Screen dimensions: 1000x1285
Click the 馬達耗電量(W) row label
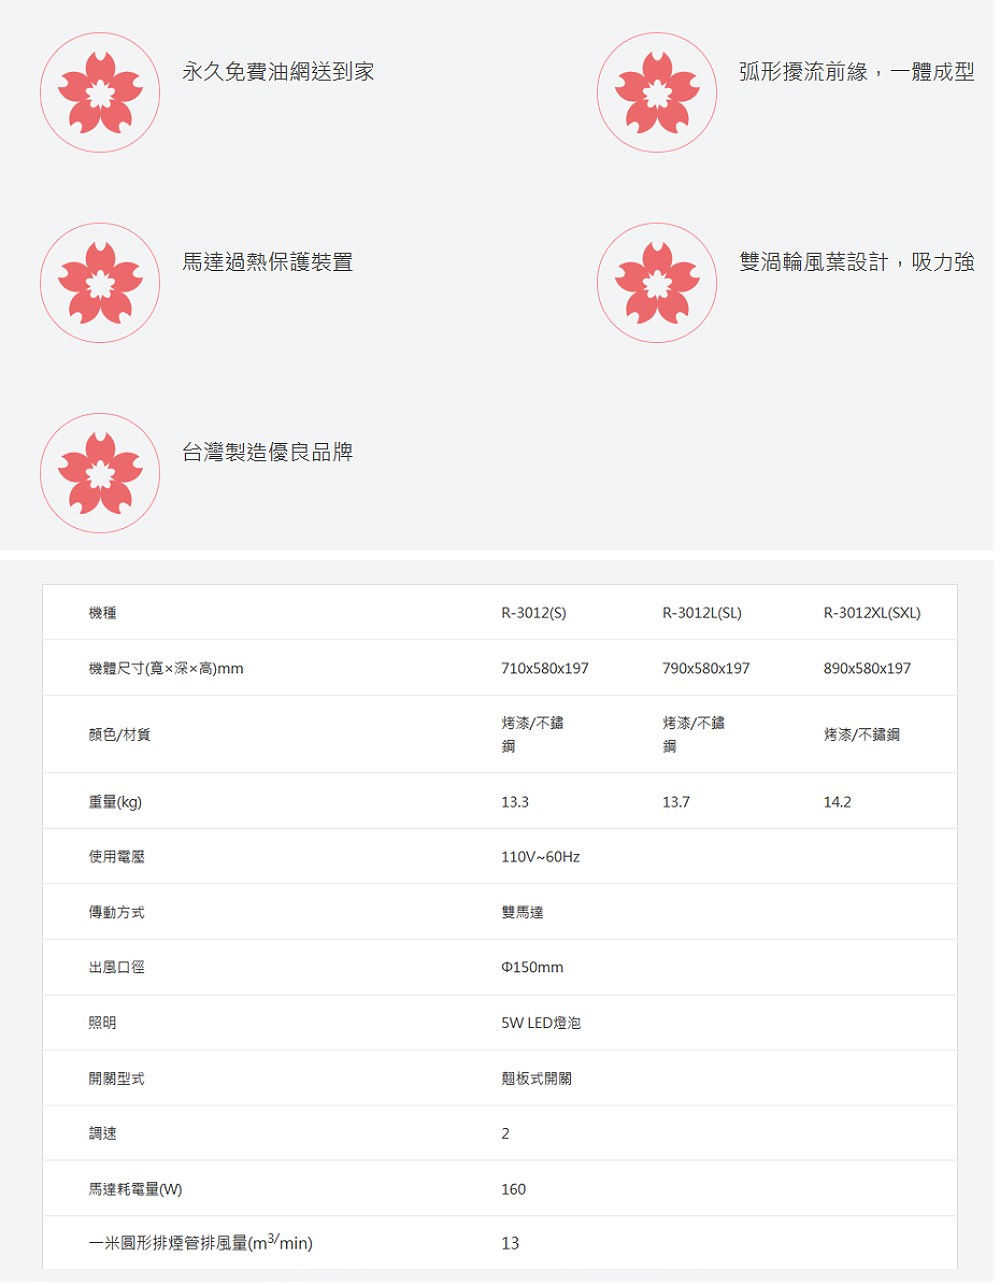[x=135, y=1189]
